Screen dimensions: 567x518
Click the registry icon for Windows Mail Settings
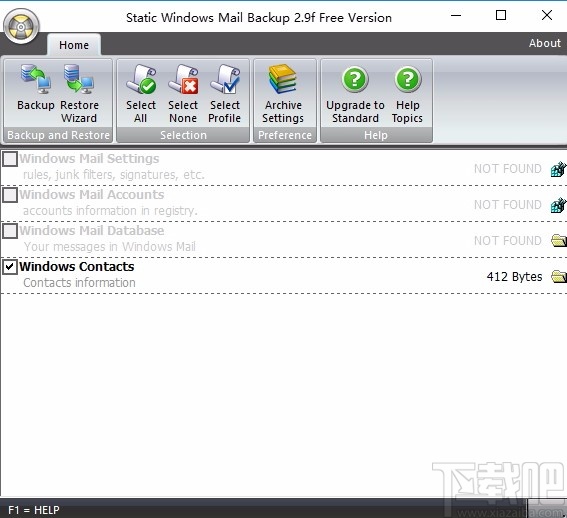pos(558,169)
